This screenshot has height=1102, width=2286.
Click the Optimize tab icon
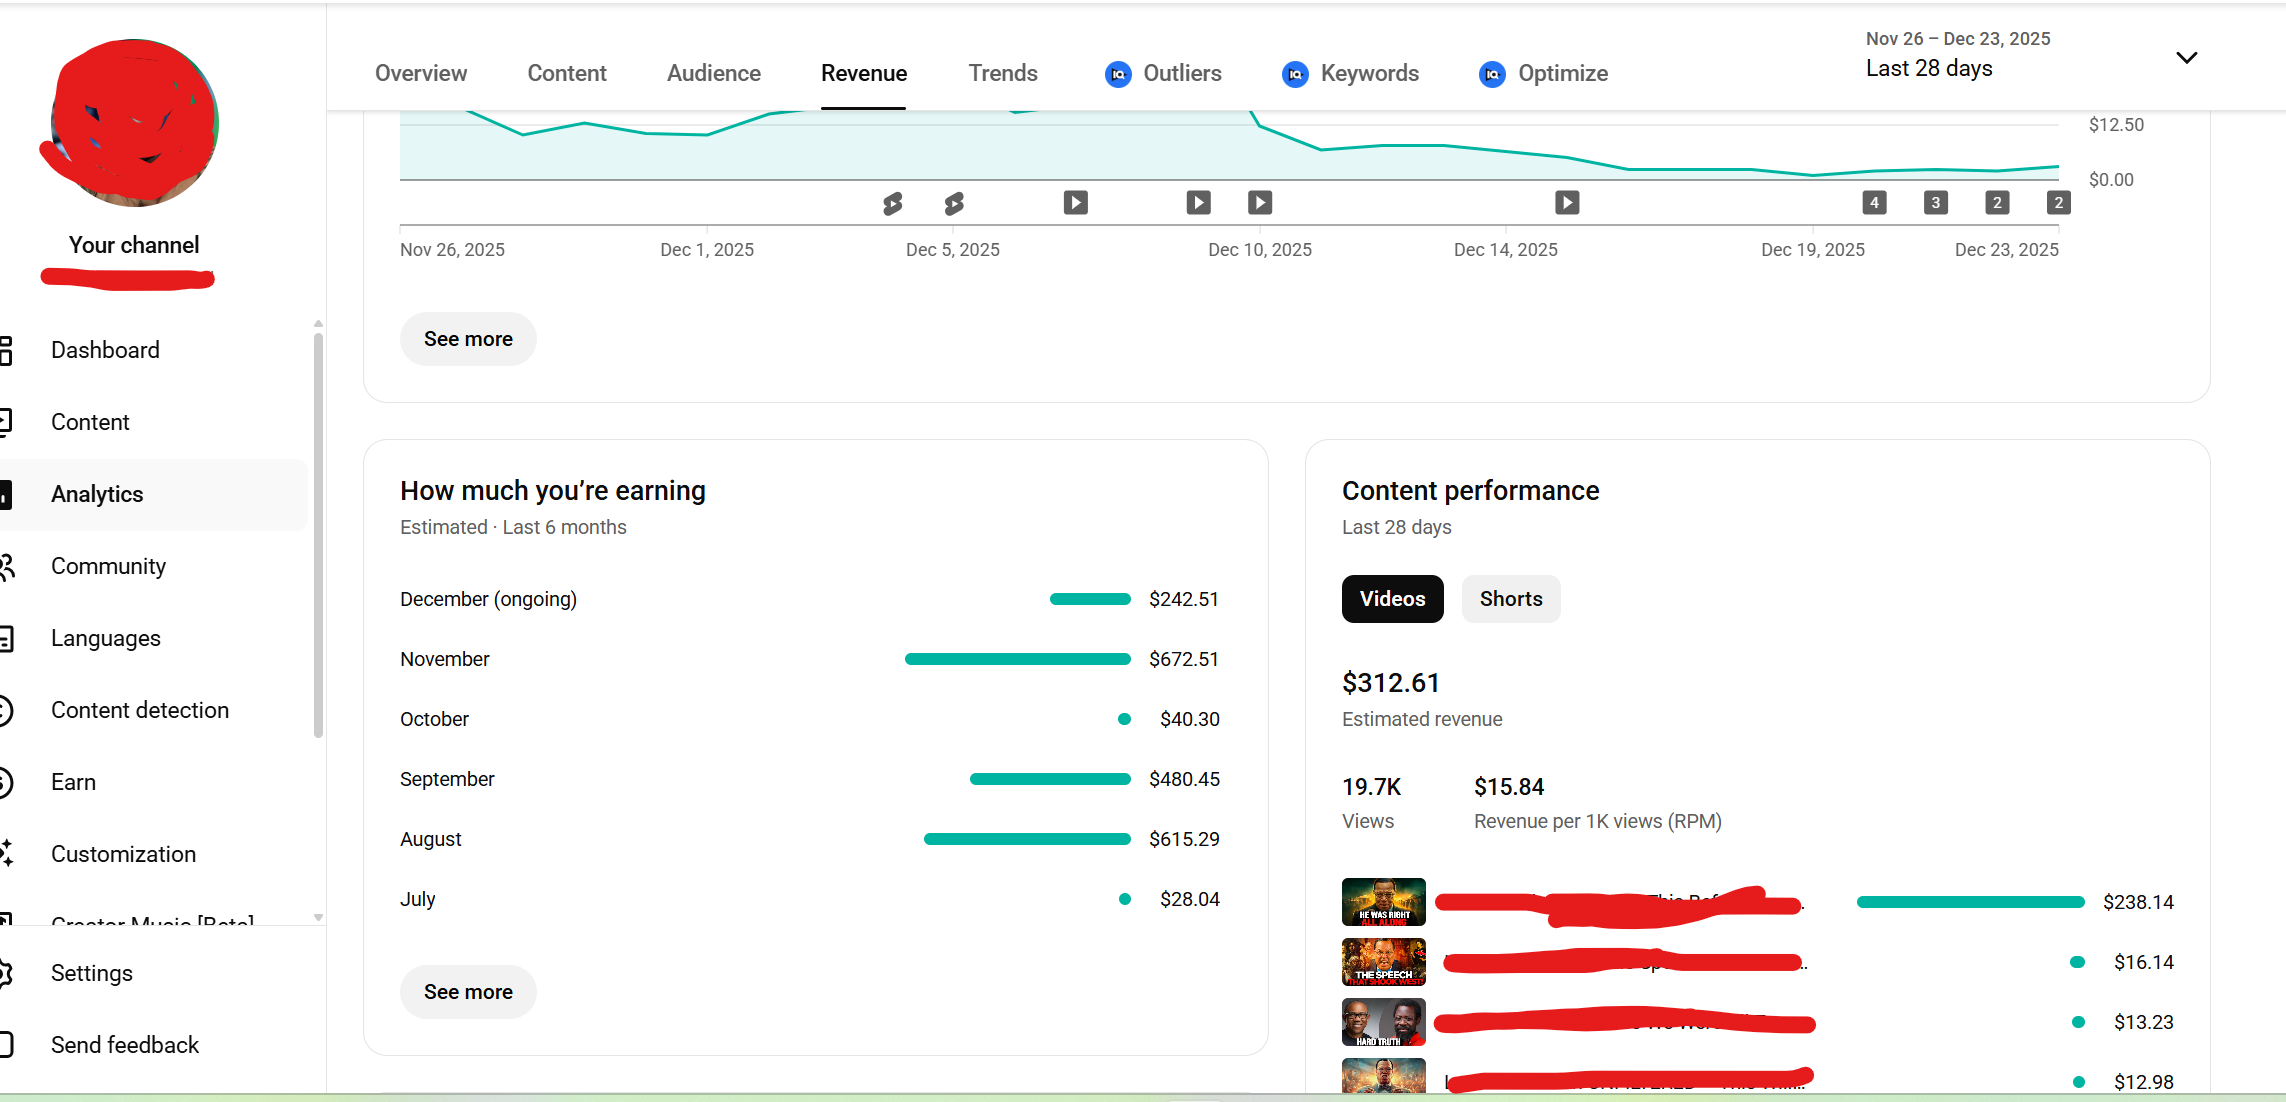point(1492,74)
